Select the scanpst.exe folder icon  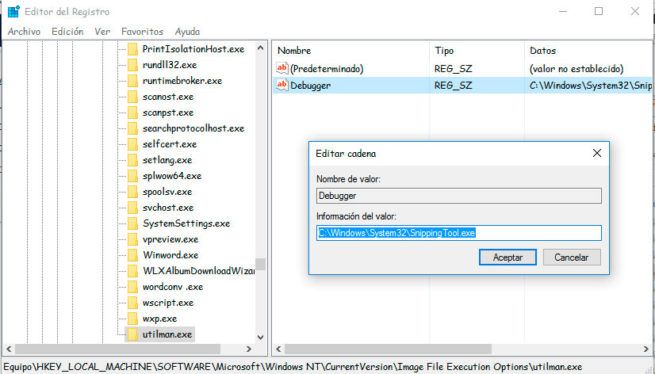(133, 113)
